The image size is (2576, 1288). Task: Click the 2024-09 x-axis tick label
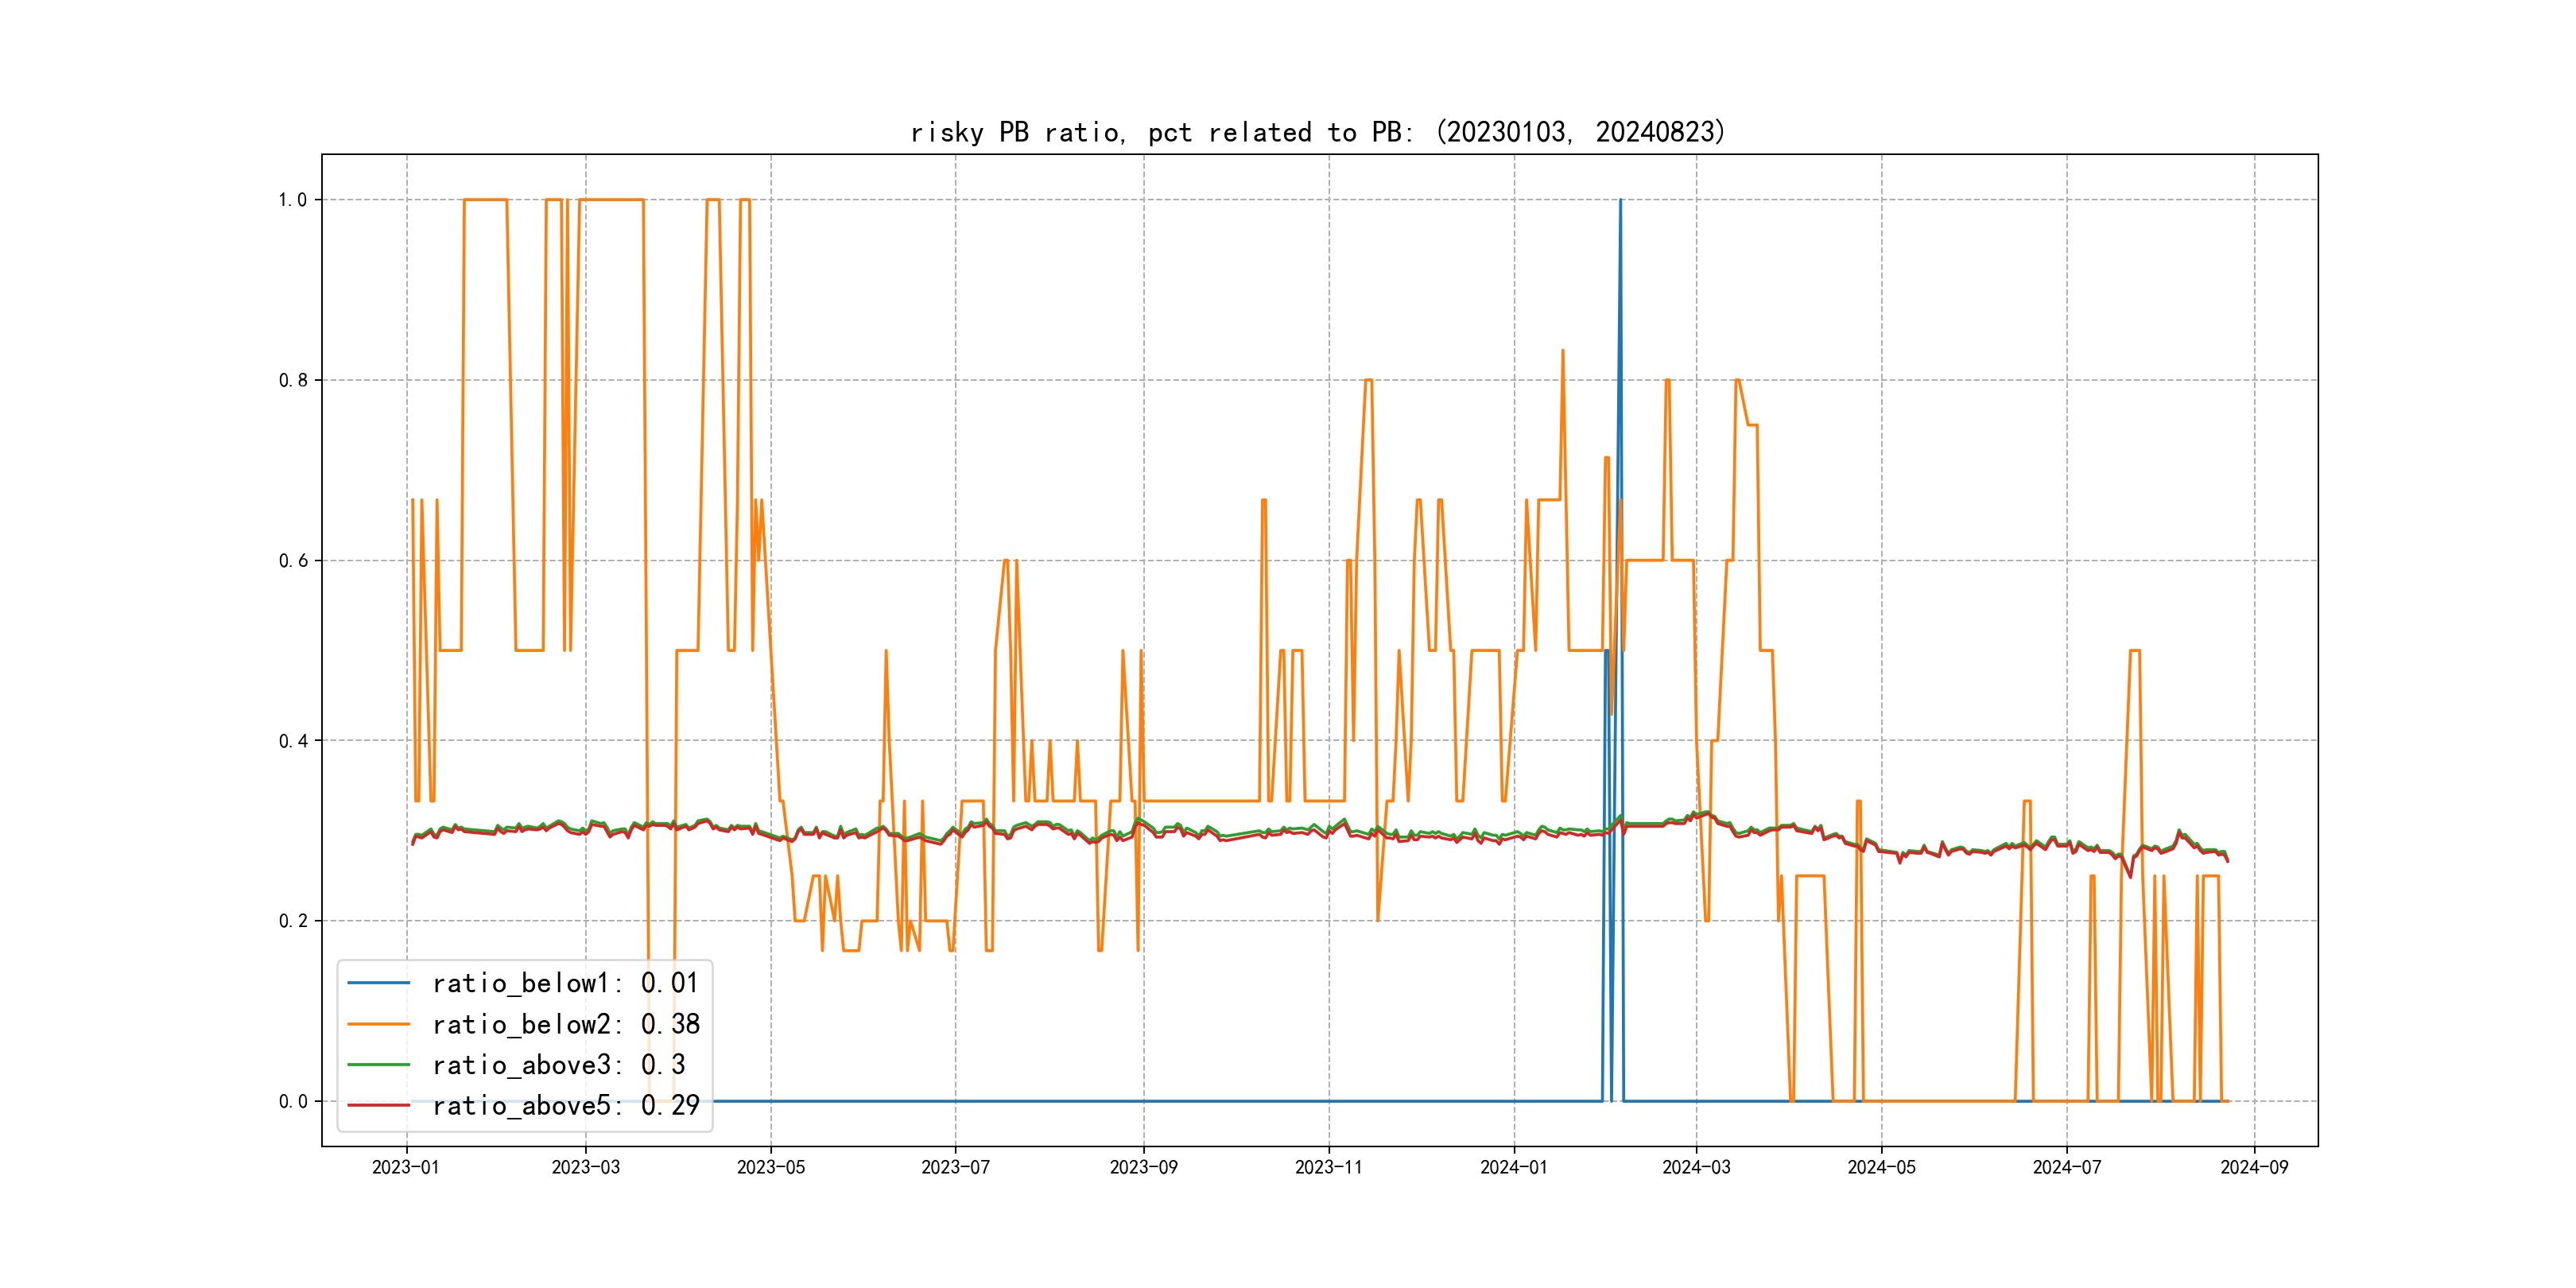click(2254, 1167)
